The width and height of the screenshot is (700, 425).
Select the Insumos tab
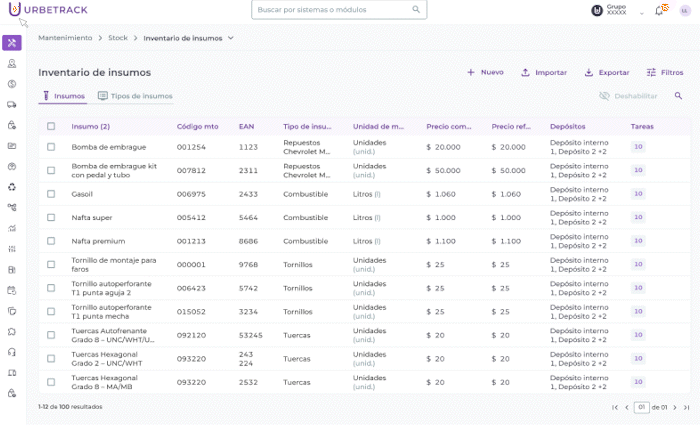[63, 96]
